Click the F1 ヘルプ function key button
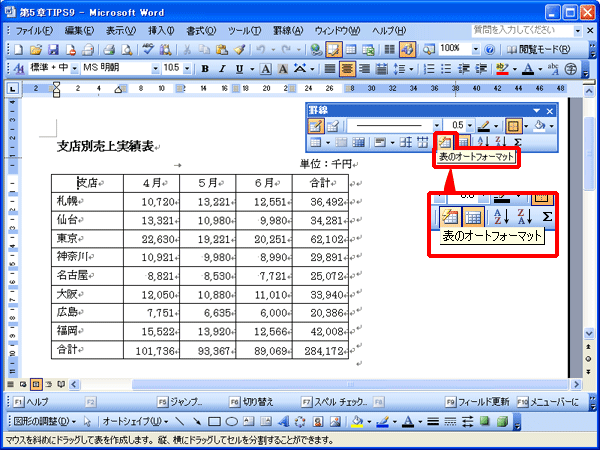 click(31, 402)
